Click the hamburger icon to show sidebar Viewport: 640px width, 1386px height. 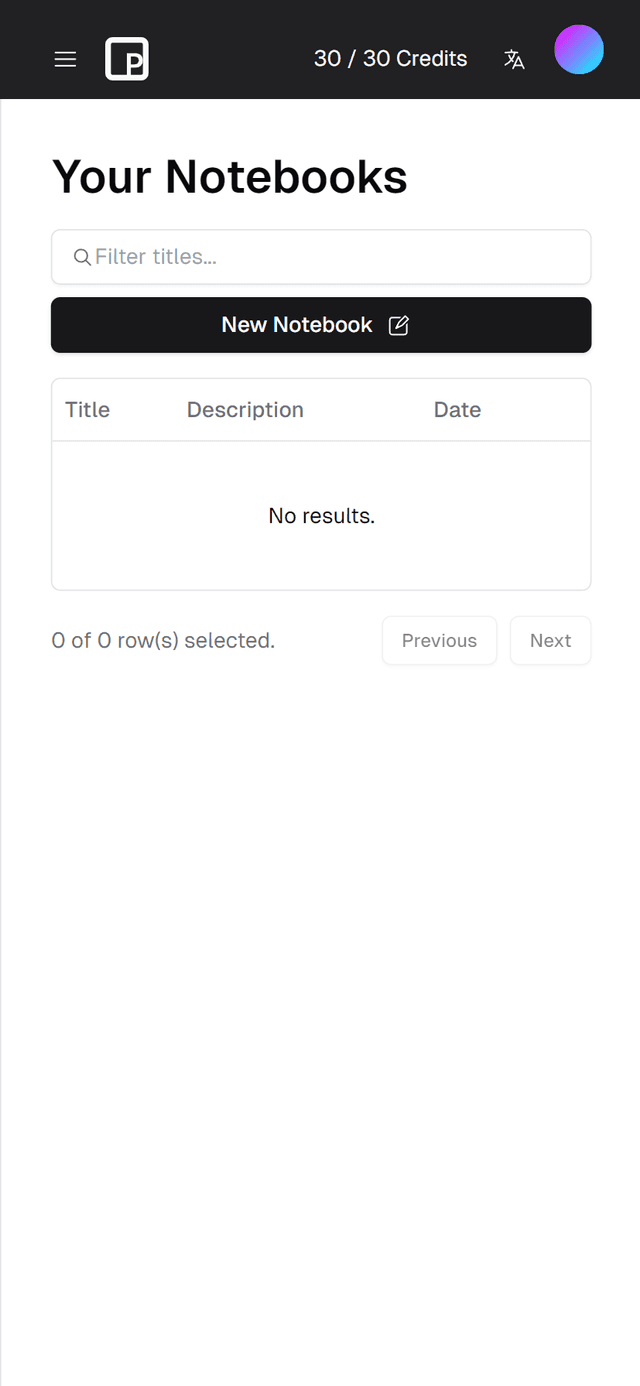click(x=65, y=59)
